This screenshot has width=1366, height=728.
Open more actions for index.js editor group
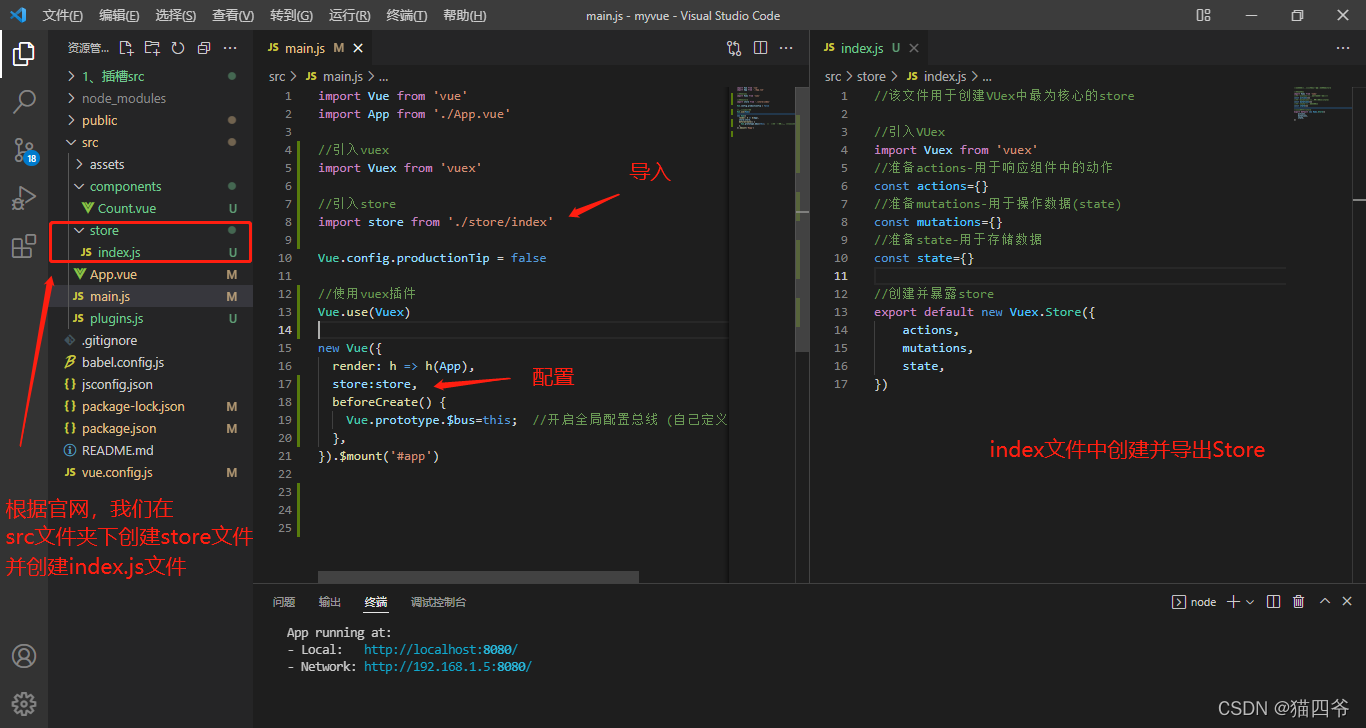(x=1344, y=48)
